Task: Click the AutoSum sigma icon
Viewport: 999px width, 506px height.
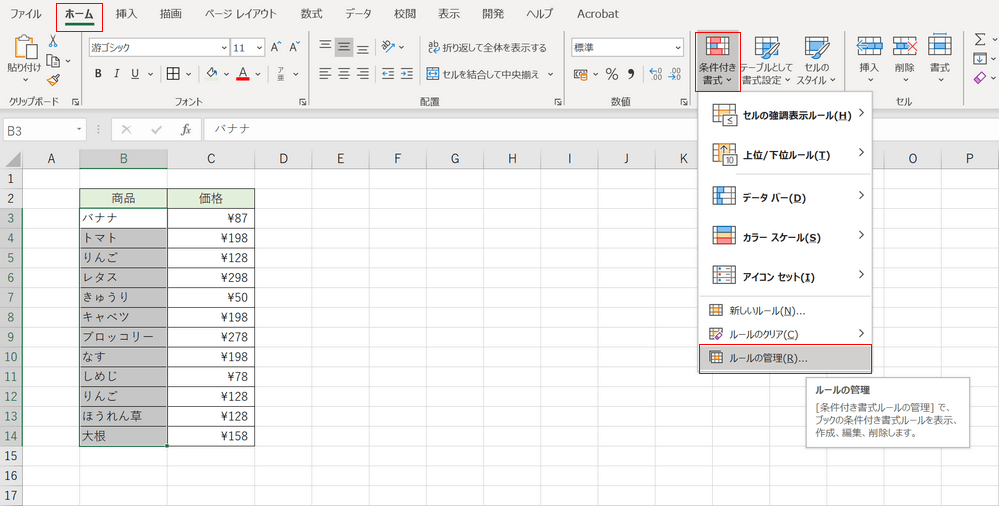Action: [x=980, y=40]
